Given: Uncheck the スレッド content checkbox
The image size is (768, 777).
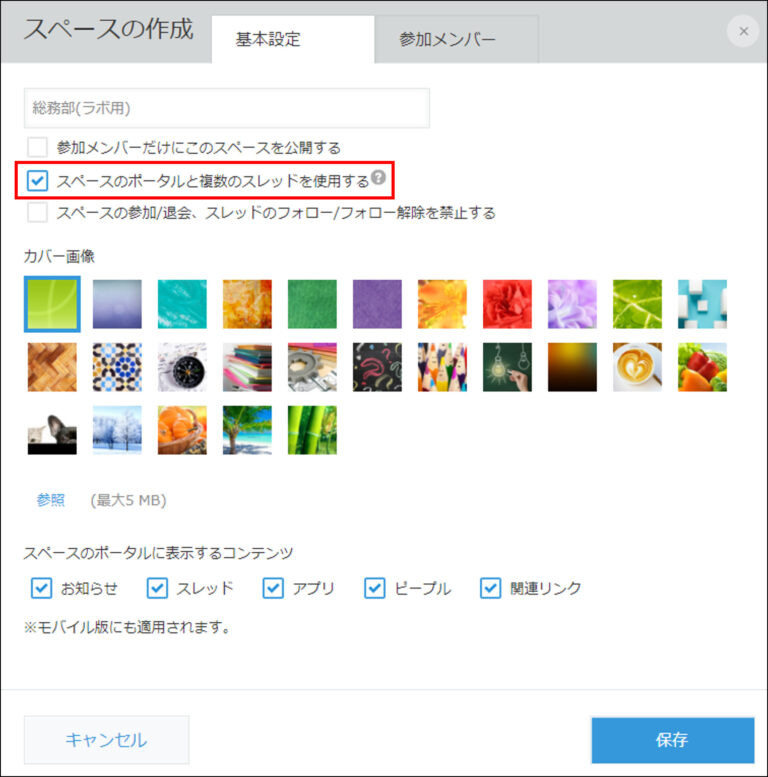Looking at the screenshot, I should [157, 588].
